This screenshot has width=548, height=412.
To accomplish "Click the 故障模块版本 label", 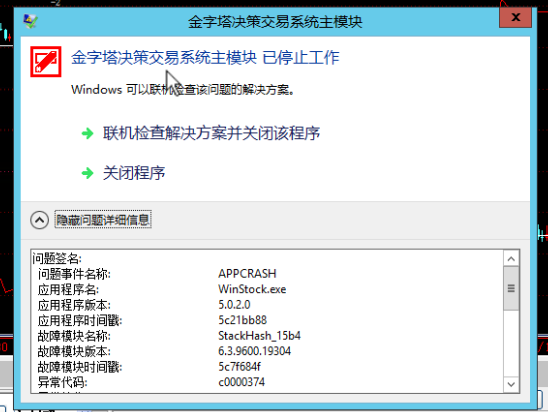I will coord(74,351).
